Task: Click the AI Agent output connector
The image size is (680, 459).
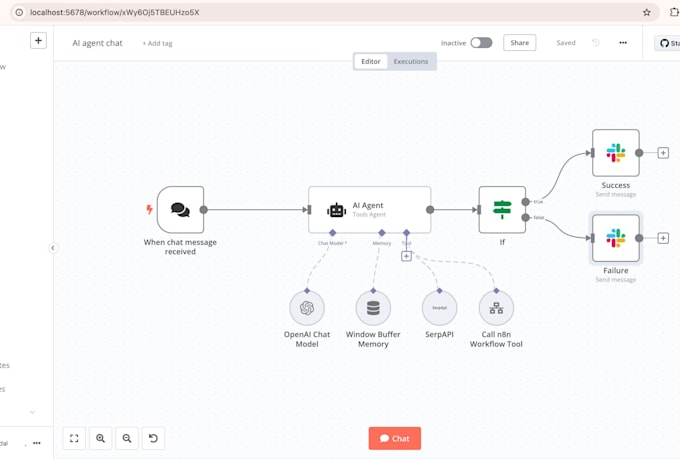Action: pyautogui.click(x=430, y=210)
